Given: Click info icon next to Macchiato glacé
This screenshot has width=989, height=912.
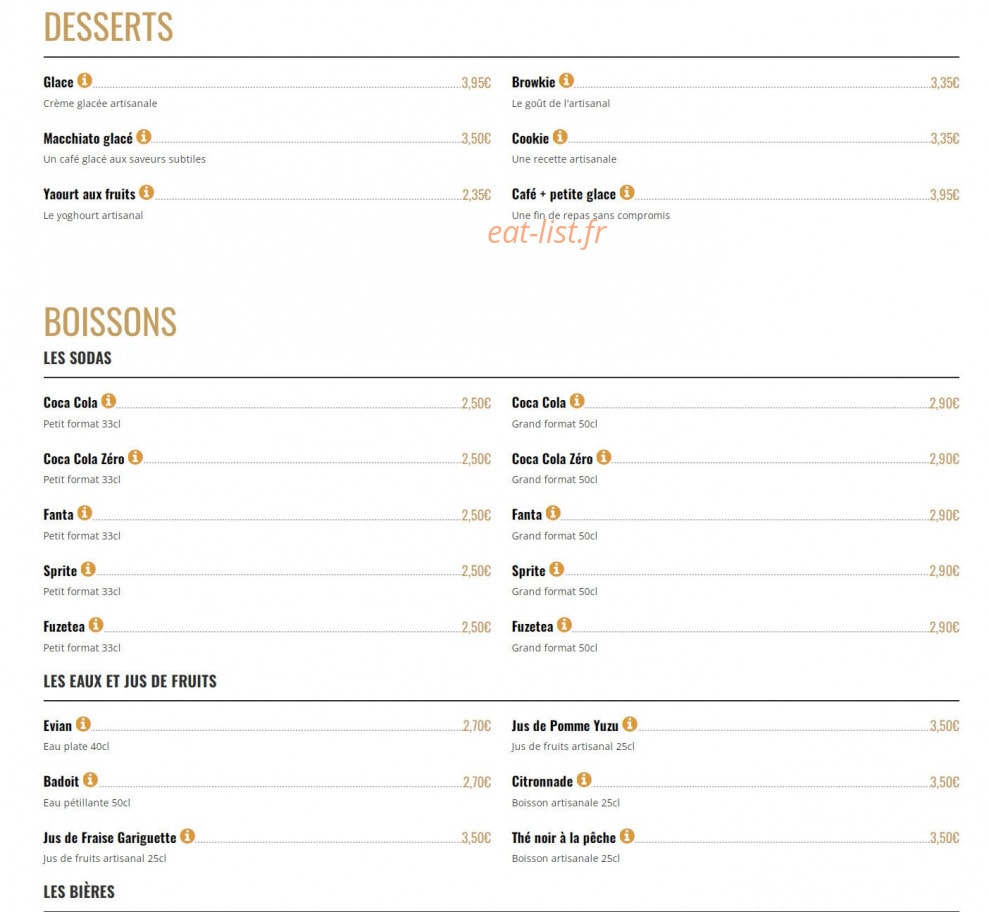Looking at the screenshot, I should (144, 137).
